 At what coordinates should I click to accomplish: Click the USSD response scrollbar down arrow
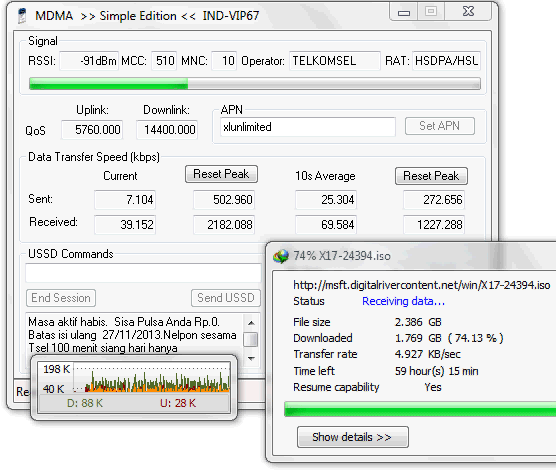(x=251, y=359)
